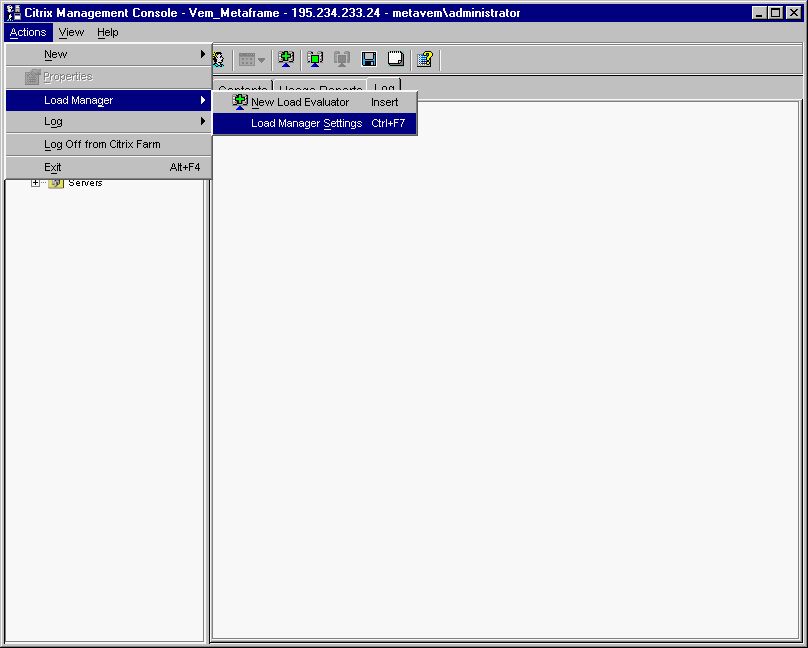Screen dimensions: 808x648
Task: Click the white stacked pages toolbar icon
Action: pos(396,59)
